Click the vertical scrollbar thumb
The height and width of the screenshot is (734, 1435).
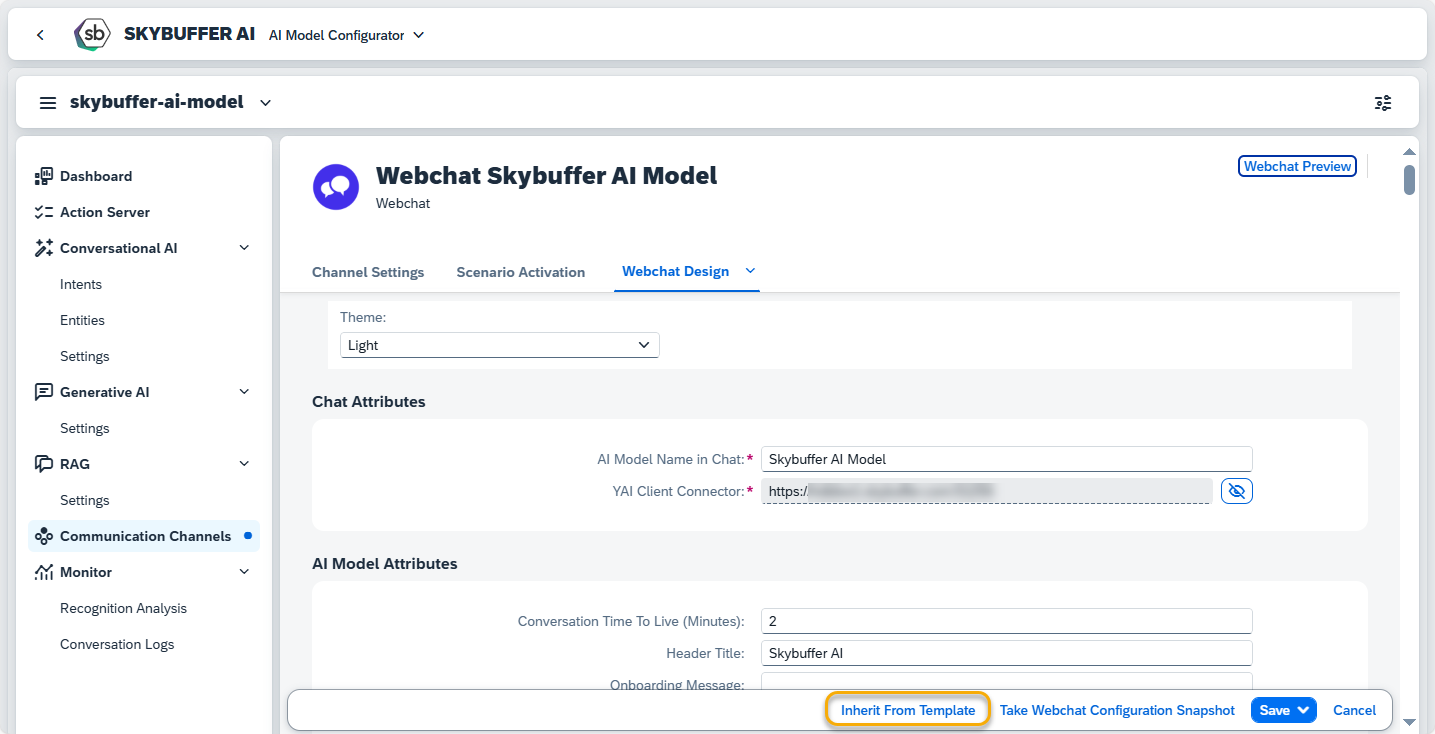tap(1409, 180)
